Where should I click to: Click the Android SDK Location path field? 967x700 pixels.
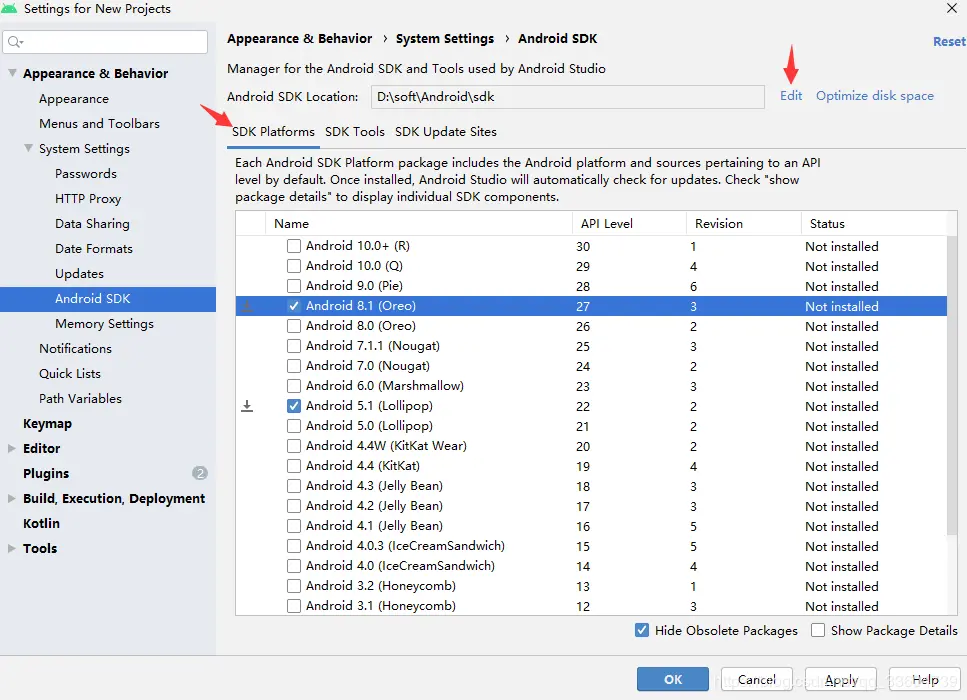pos(568,97)
